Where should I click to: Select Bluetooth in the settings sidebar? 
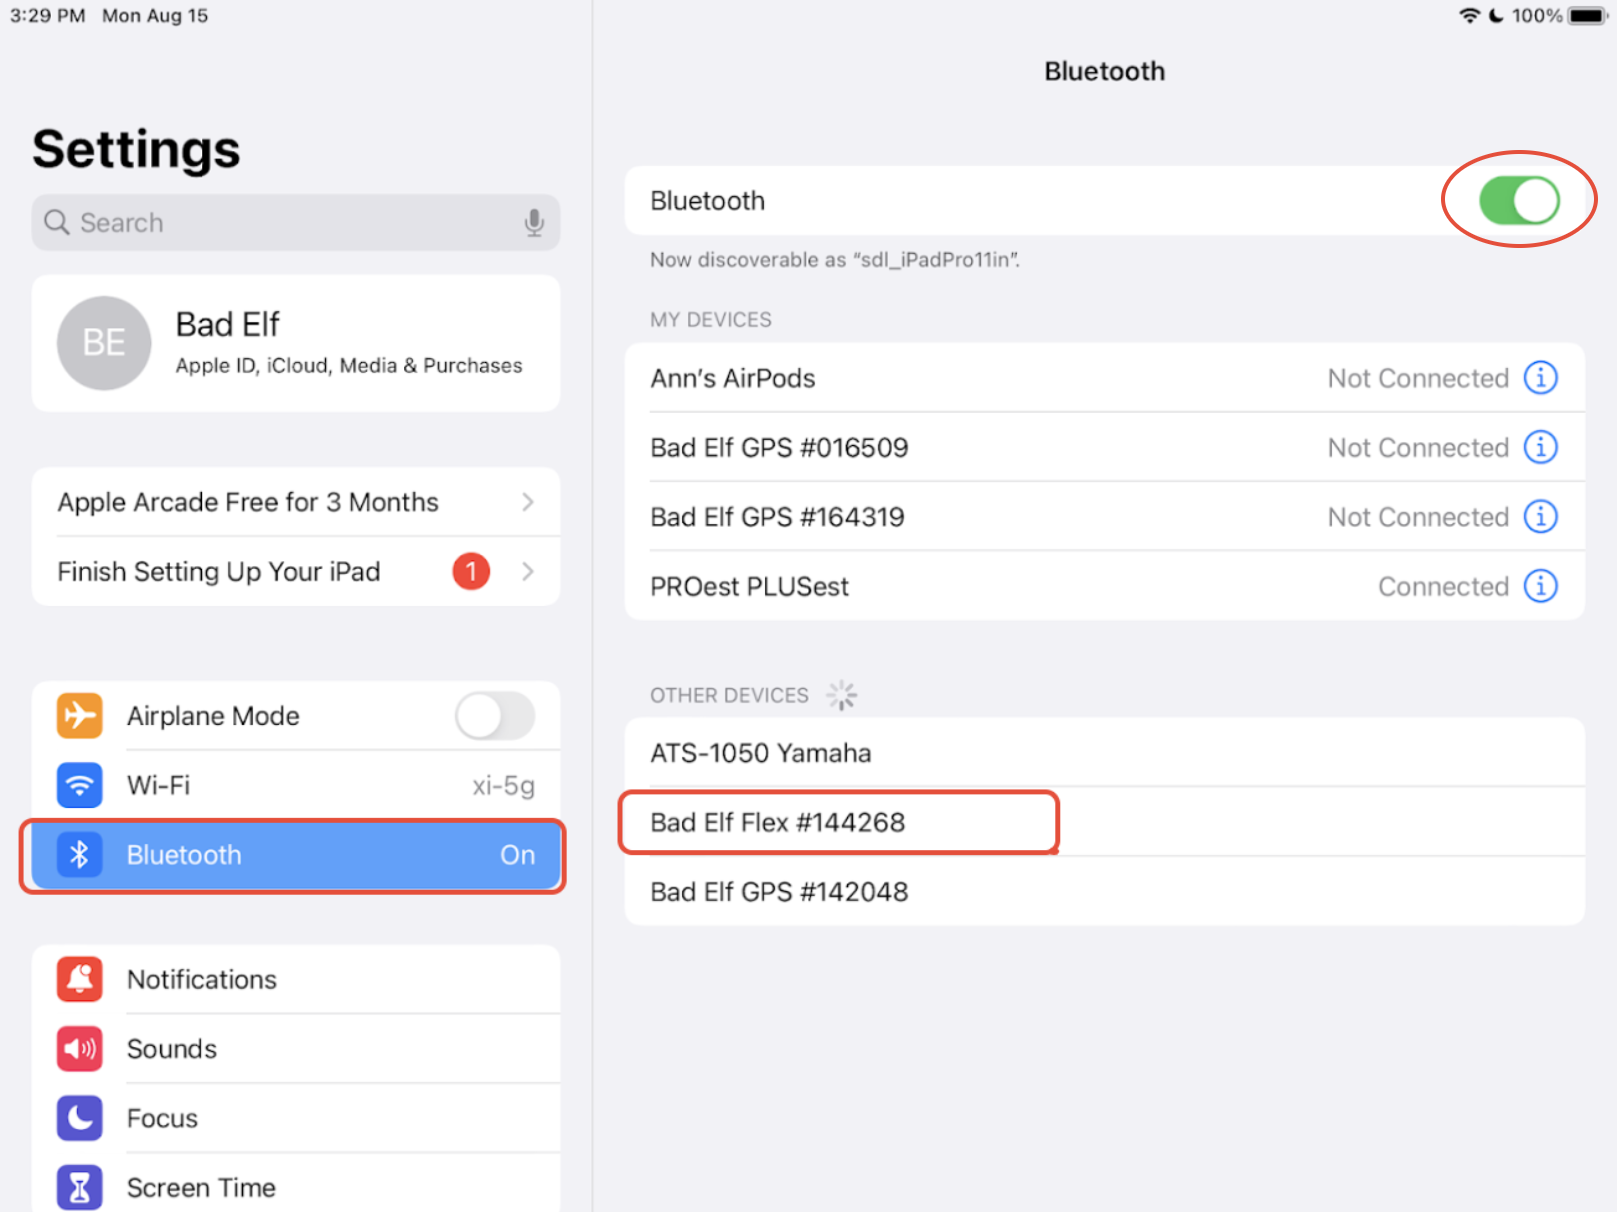pos(296,855)
